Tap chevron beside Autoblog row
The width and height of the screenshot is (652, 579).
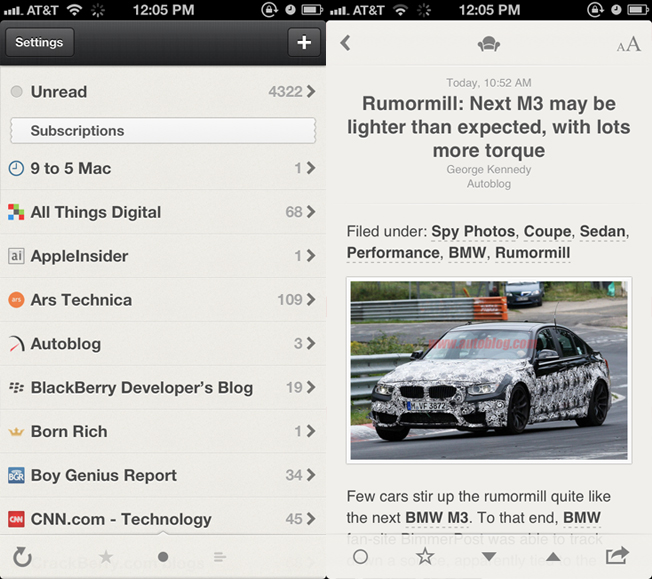point(311,344)
